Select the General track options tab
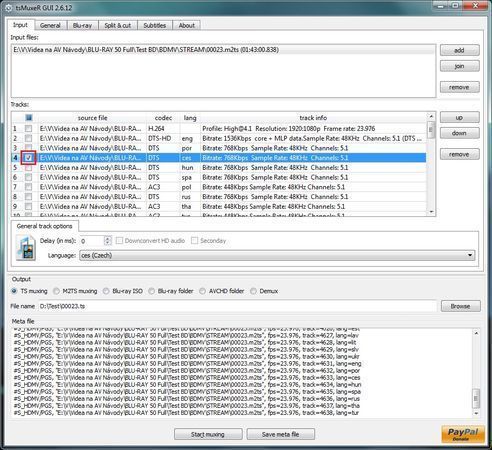This screenshot has height=450, width=492. point(45,226)
